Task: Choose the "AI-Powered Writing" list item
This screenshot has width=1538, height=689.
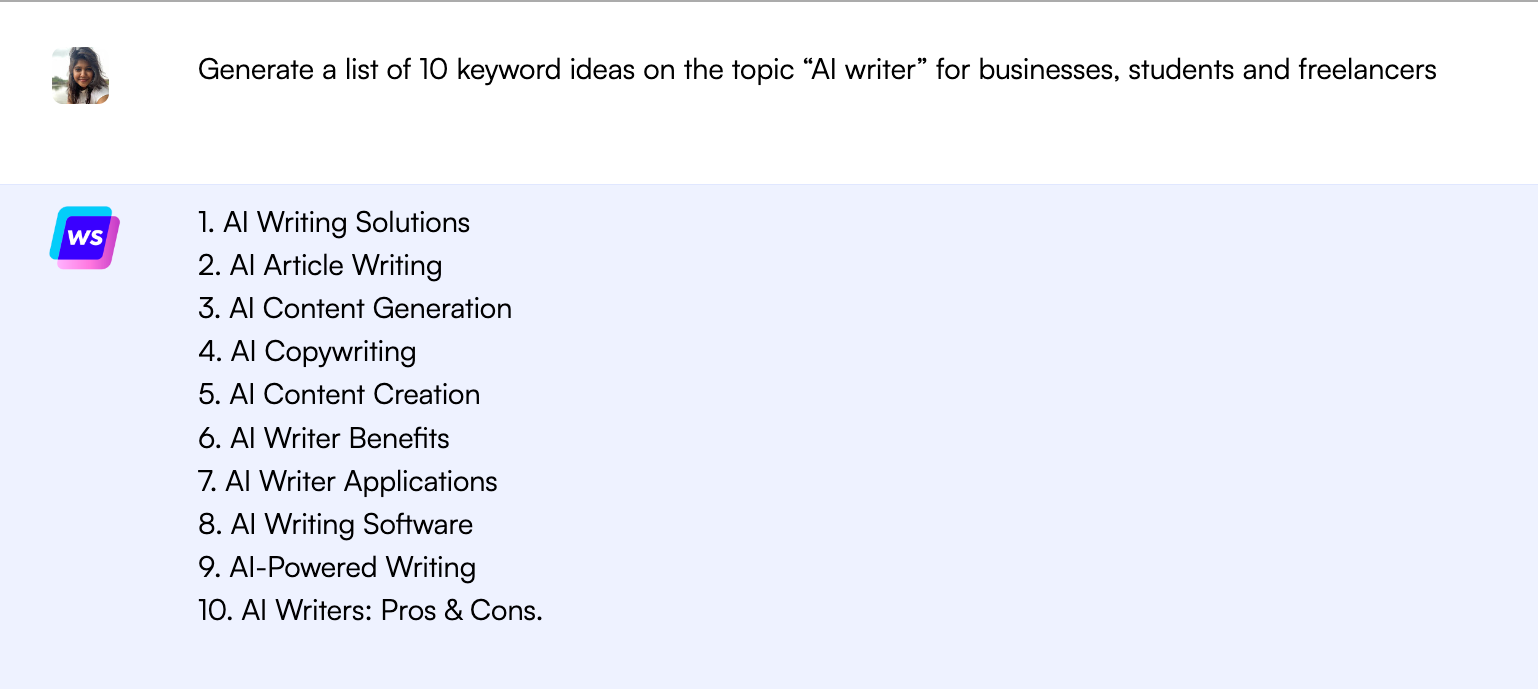Action: (x=337, y=567)
